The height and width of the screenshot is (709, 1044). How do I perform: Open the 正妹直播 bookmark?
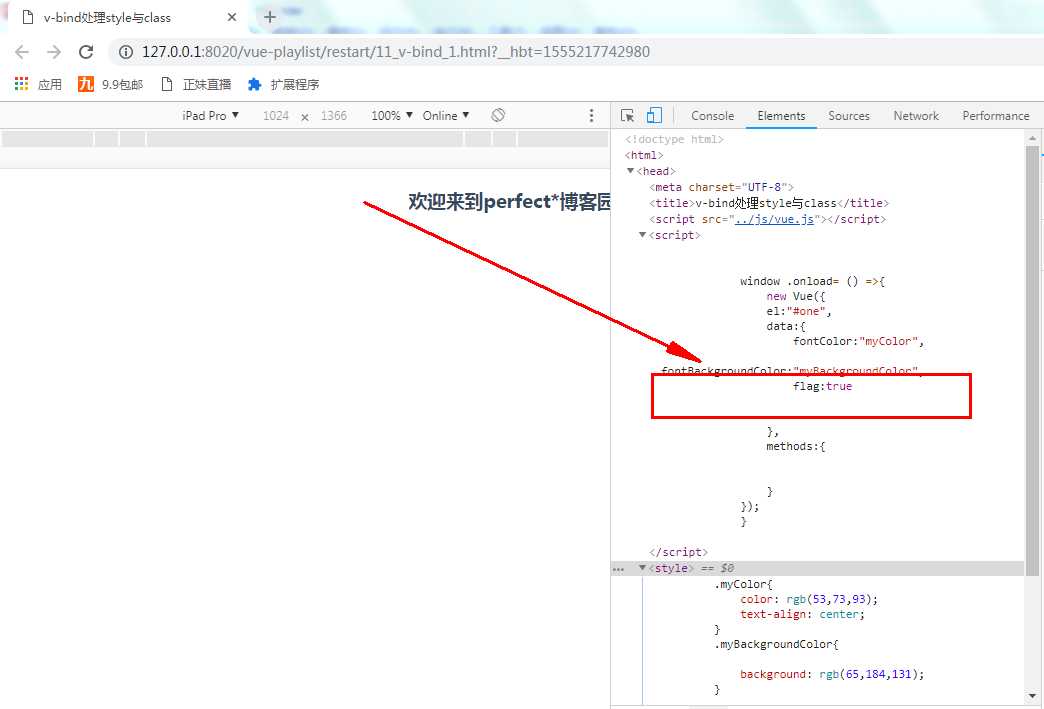point(196,85)
